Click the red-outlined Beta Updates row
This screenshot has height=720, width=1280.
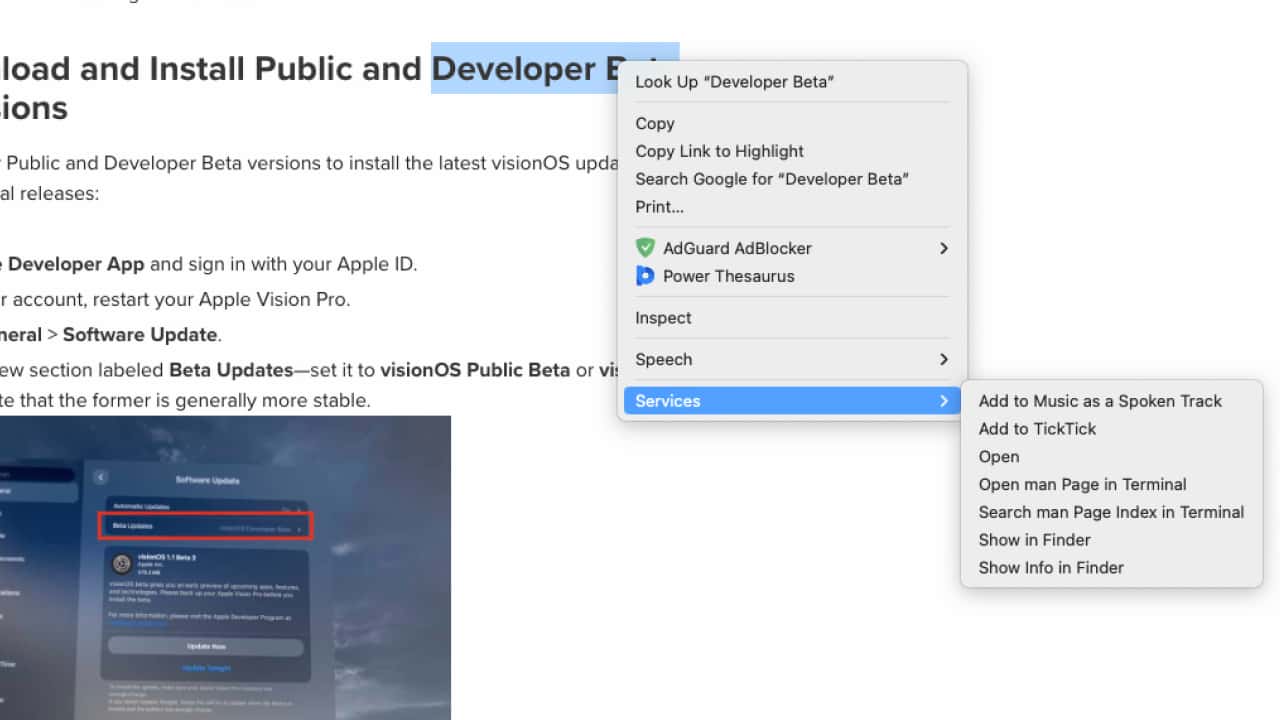pyautogui.click(x=205, y=526)
